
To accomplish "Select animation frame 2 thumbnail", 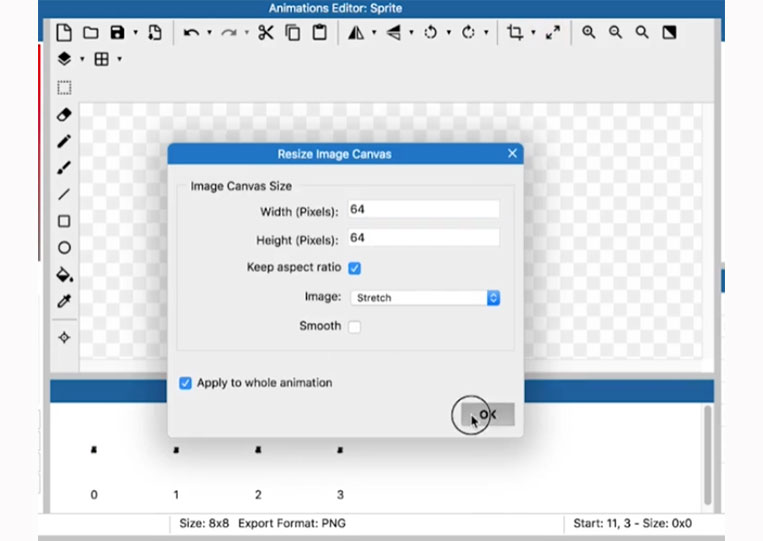I will [258, 450].
